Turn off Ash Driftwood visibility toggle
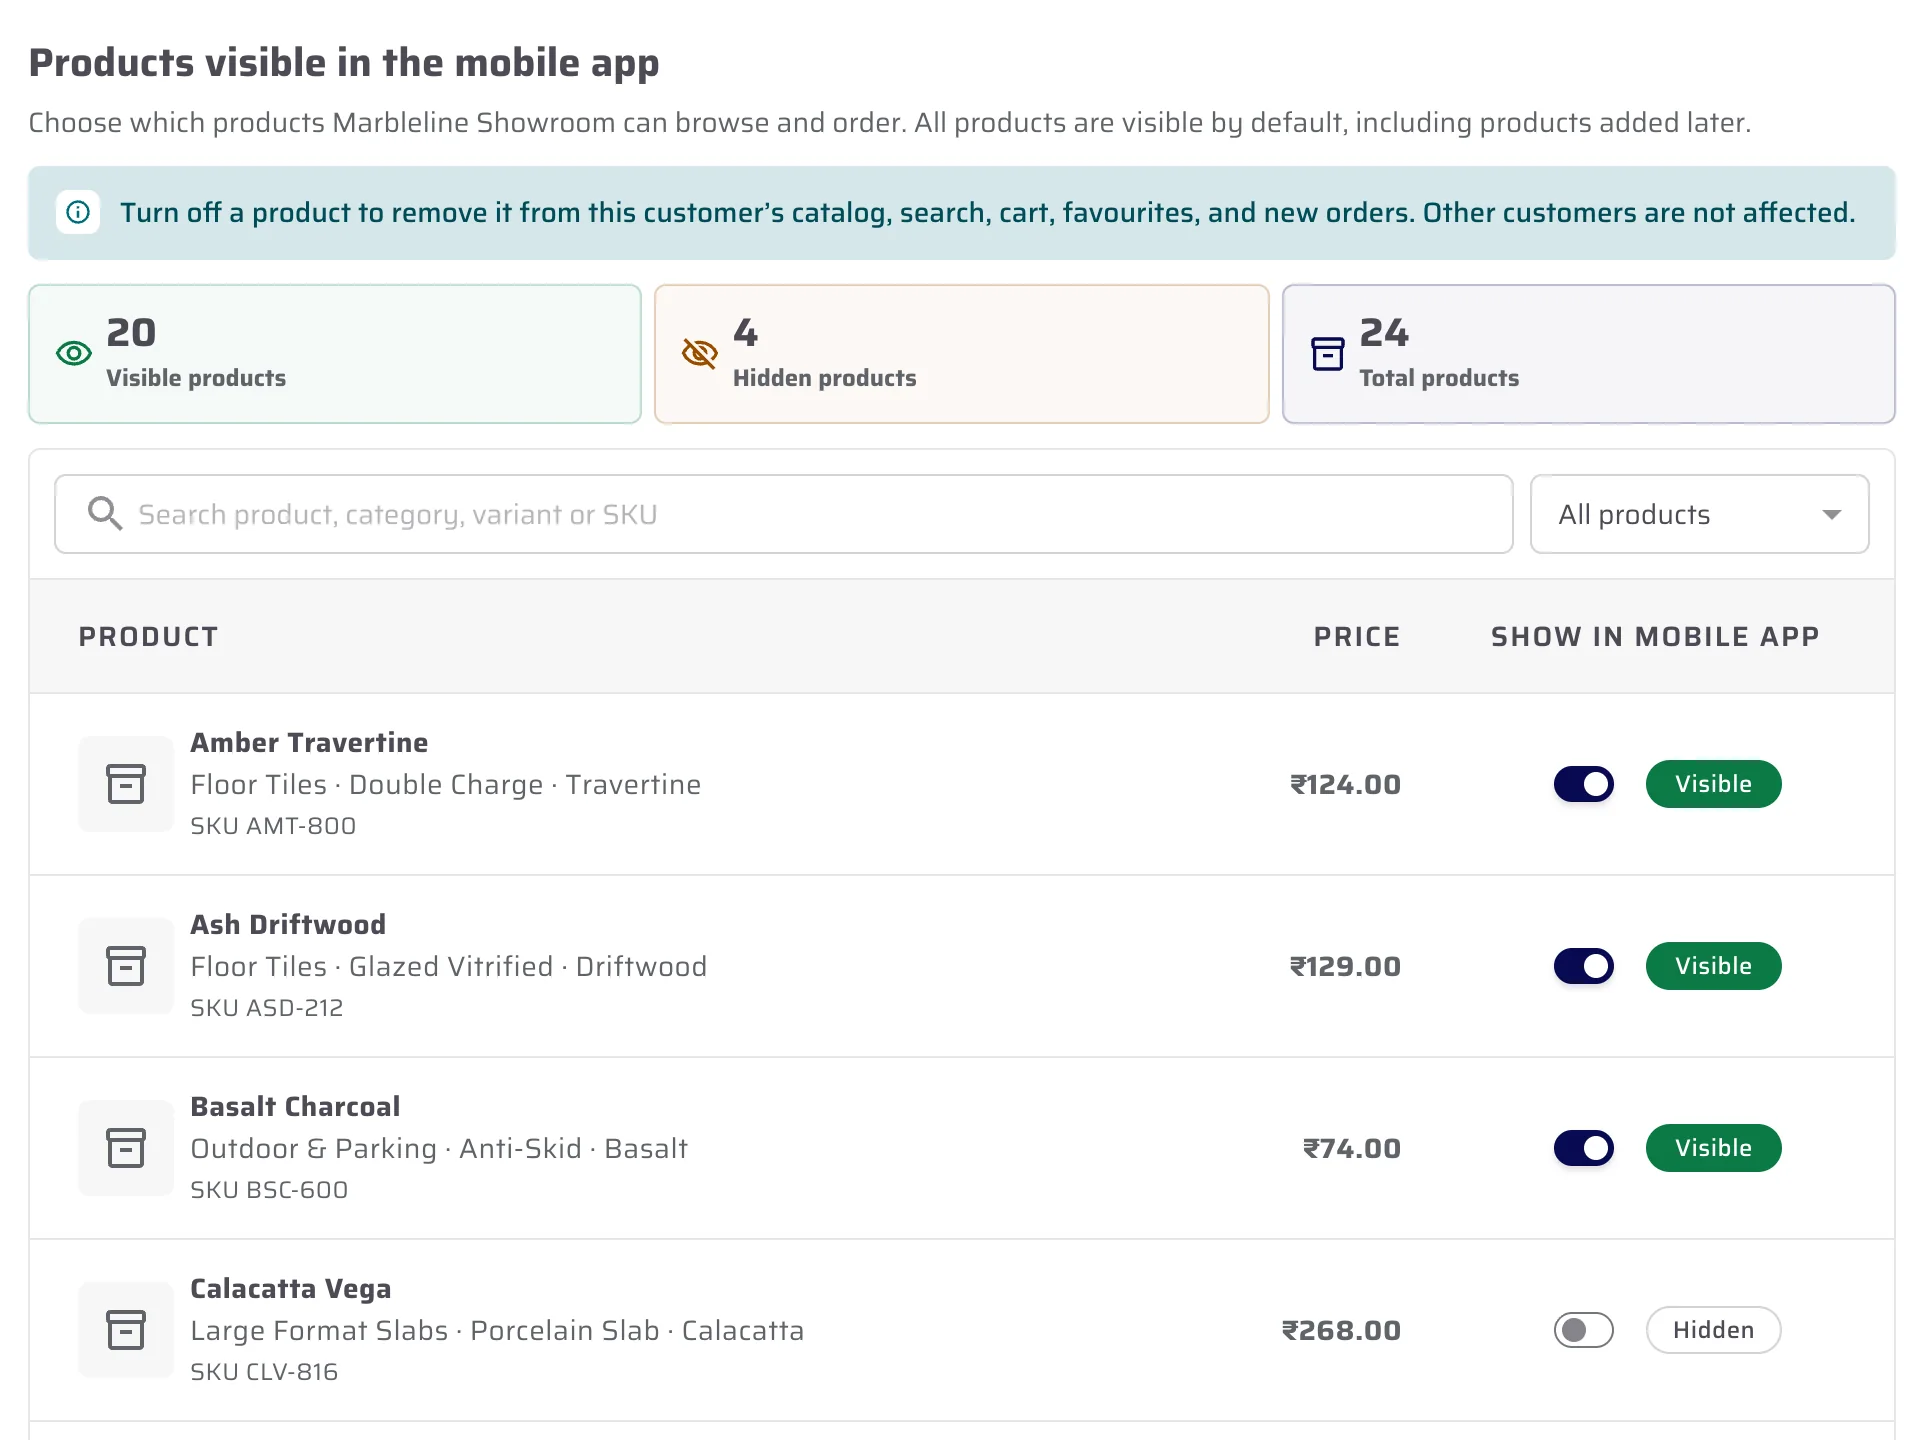Screen dimensions: 1924x1440 point(1584,966)
